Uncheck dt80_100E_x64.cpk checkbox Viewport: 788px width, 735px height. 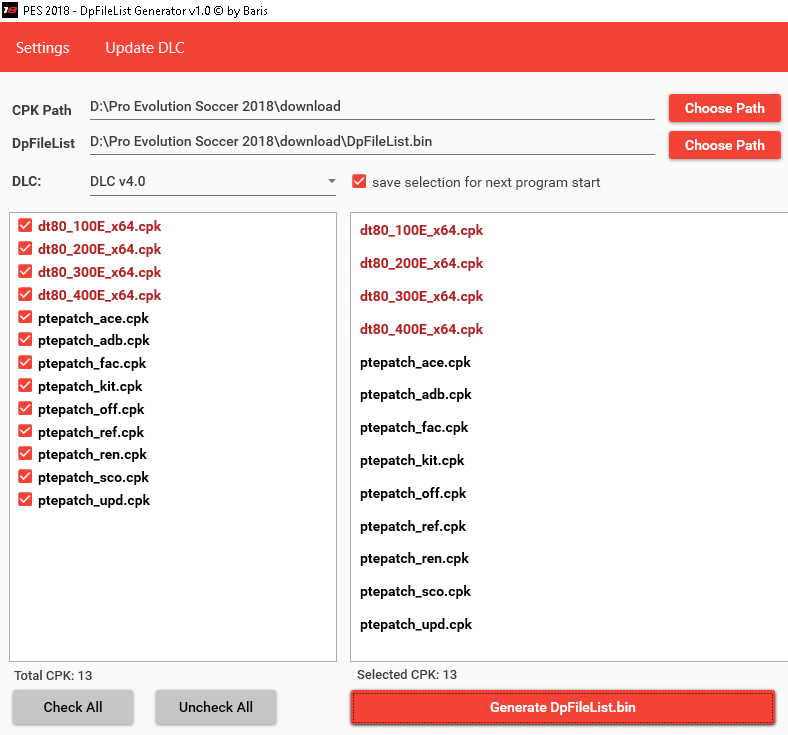[25, 226]
